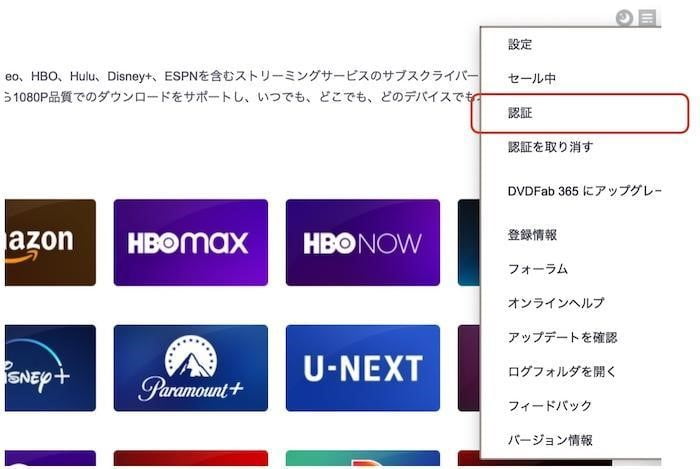
Task: Open 設定 from the menu
Action: (x=520, y=44)
